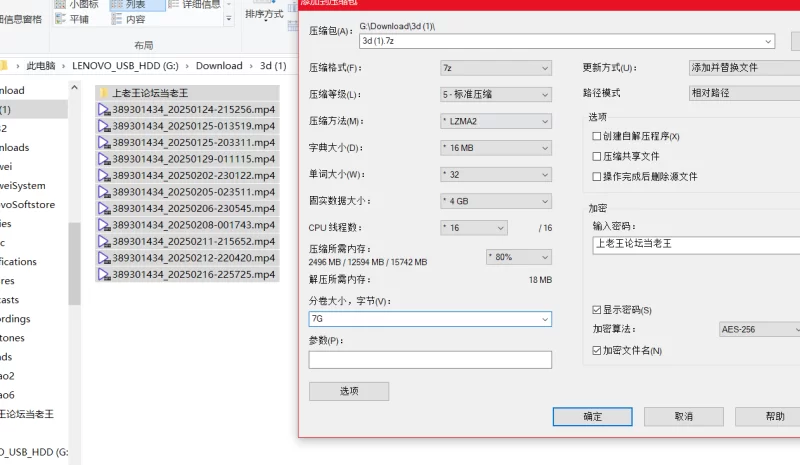
Task: Open the 路径模式 相对路径 dropdown
Action: (744, 93)
